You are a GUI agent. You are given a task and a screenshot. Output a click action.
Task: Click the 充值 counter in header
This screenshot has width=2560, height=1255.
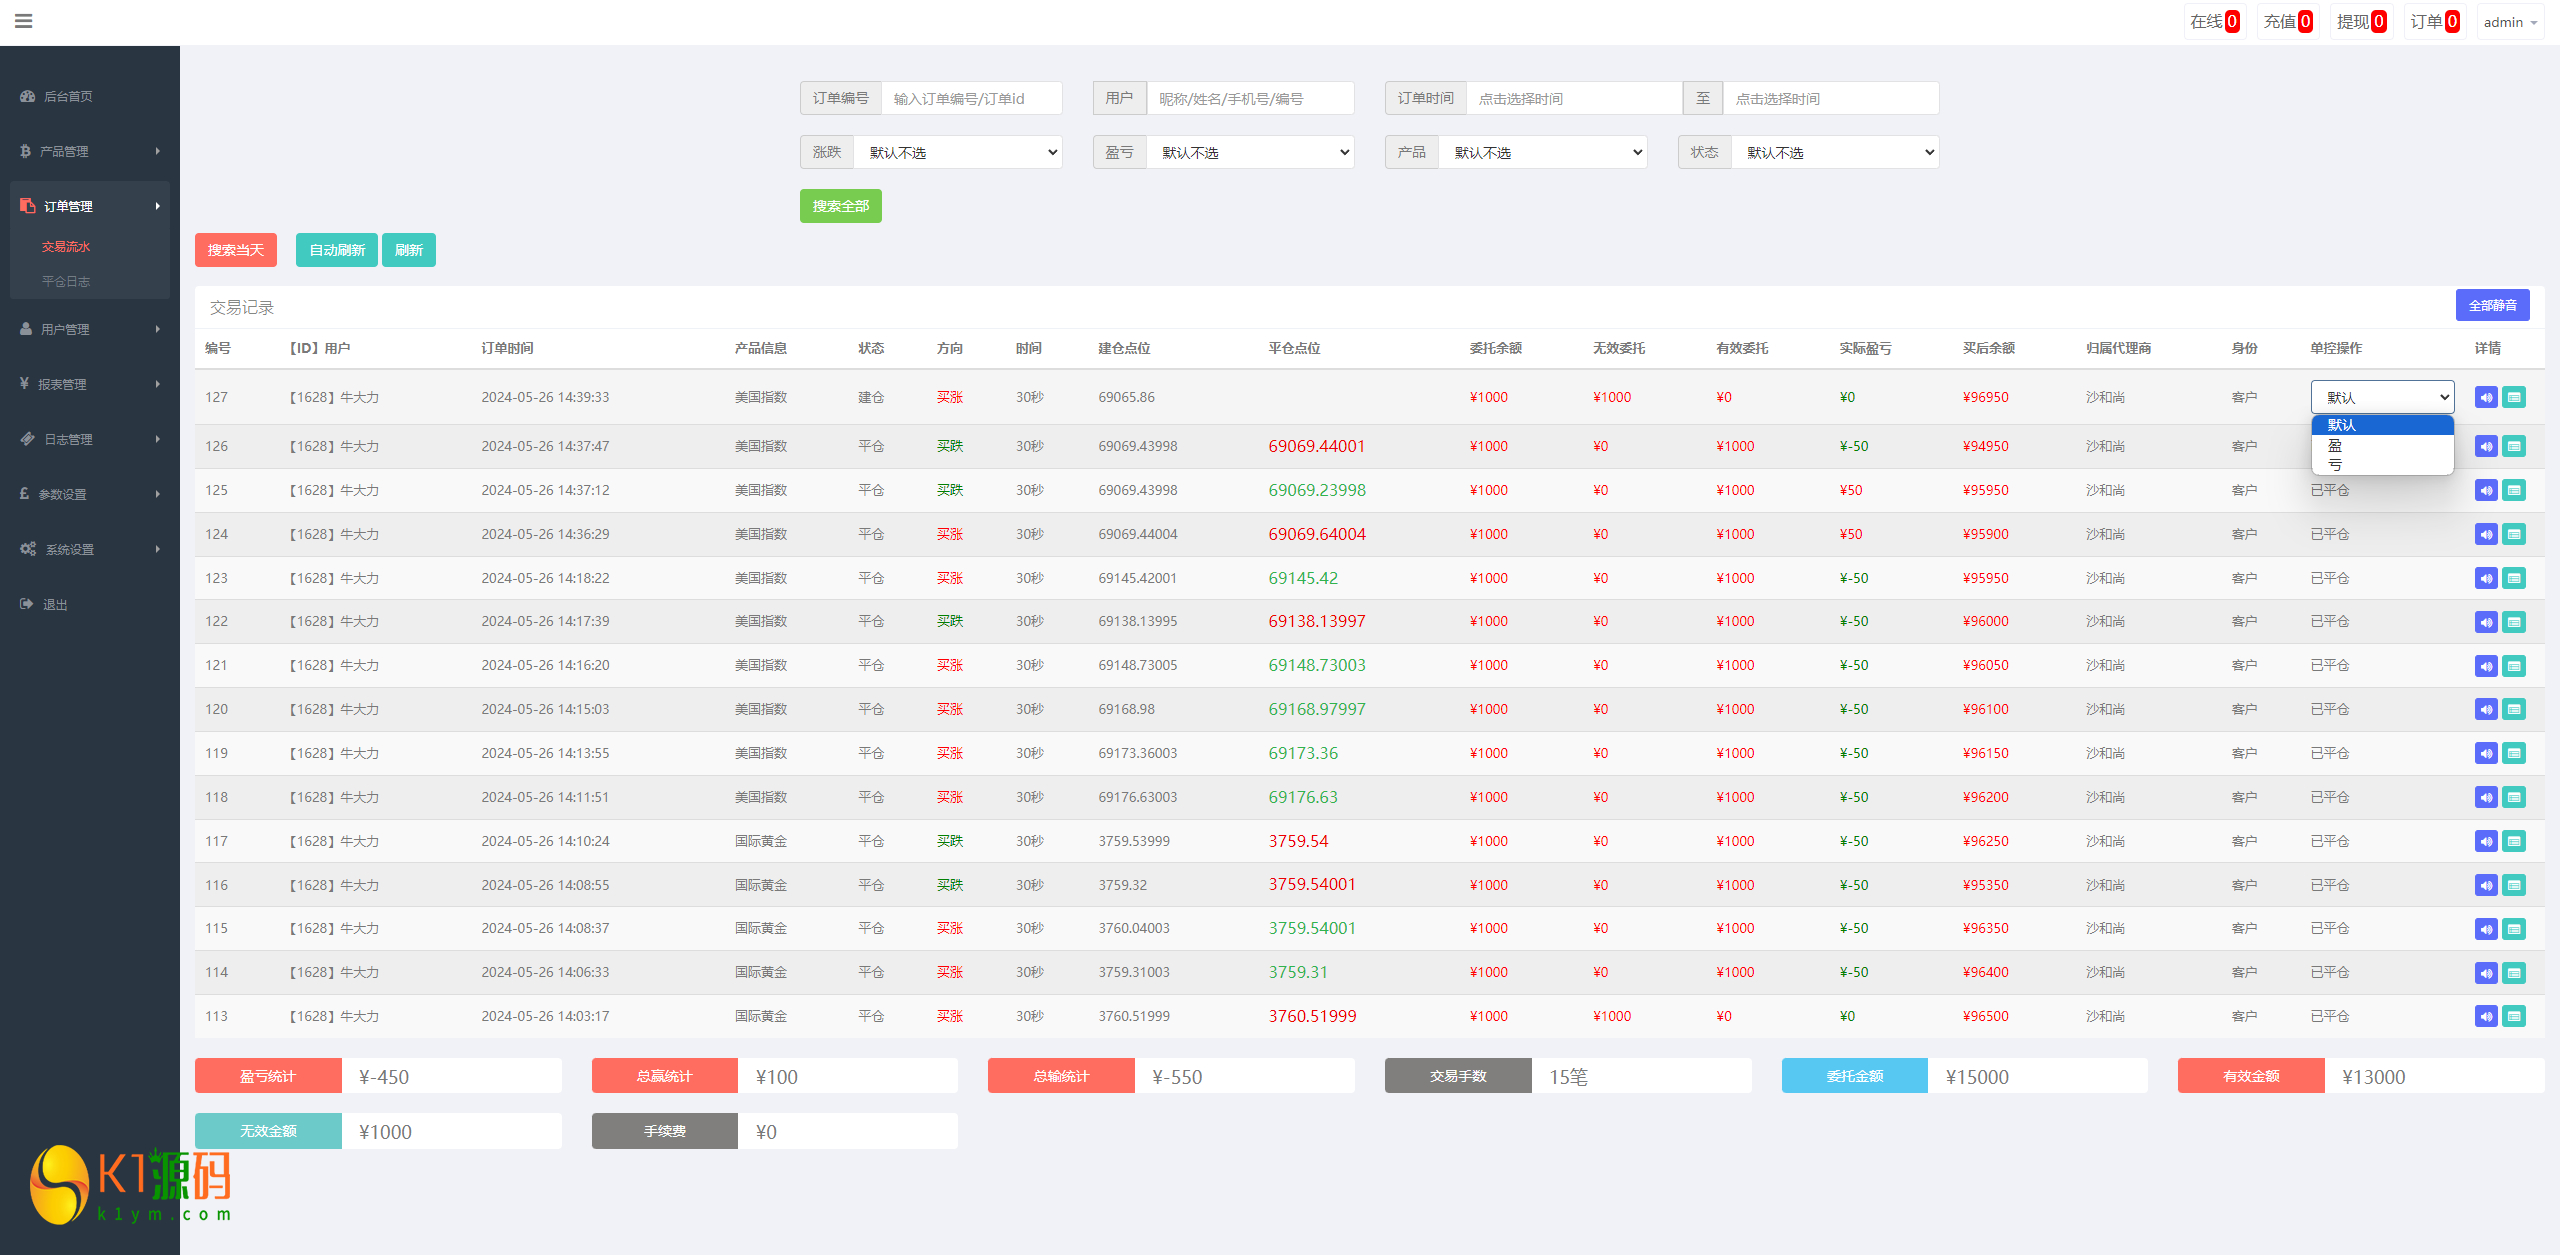click(x=2287, y=22)
